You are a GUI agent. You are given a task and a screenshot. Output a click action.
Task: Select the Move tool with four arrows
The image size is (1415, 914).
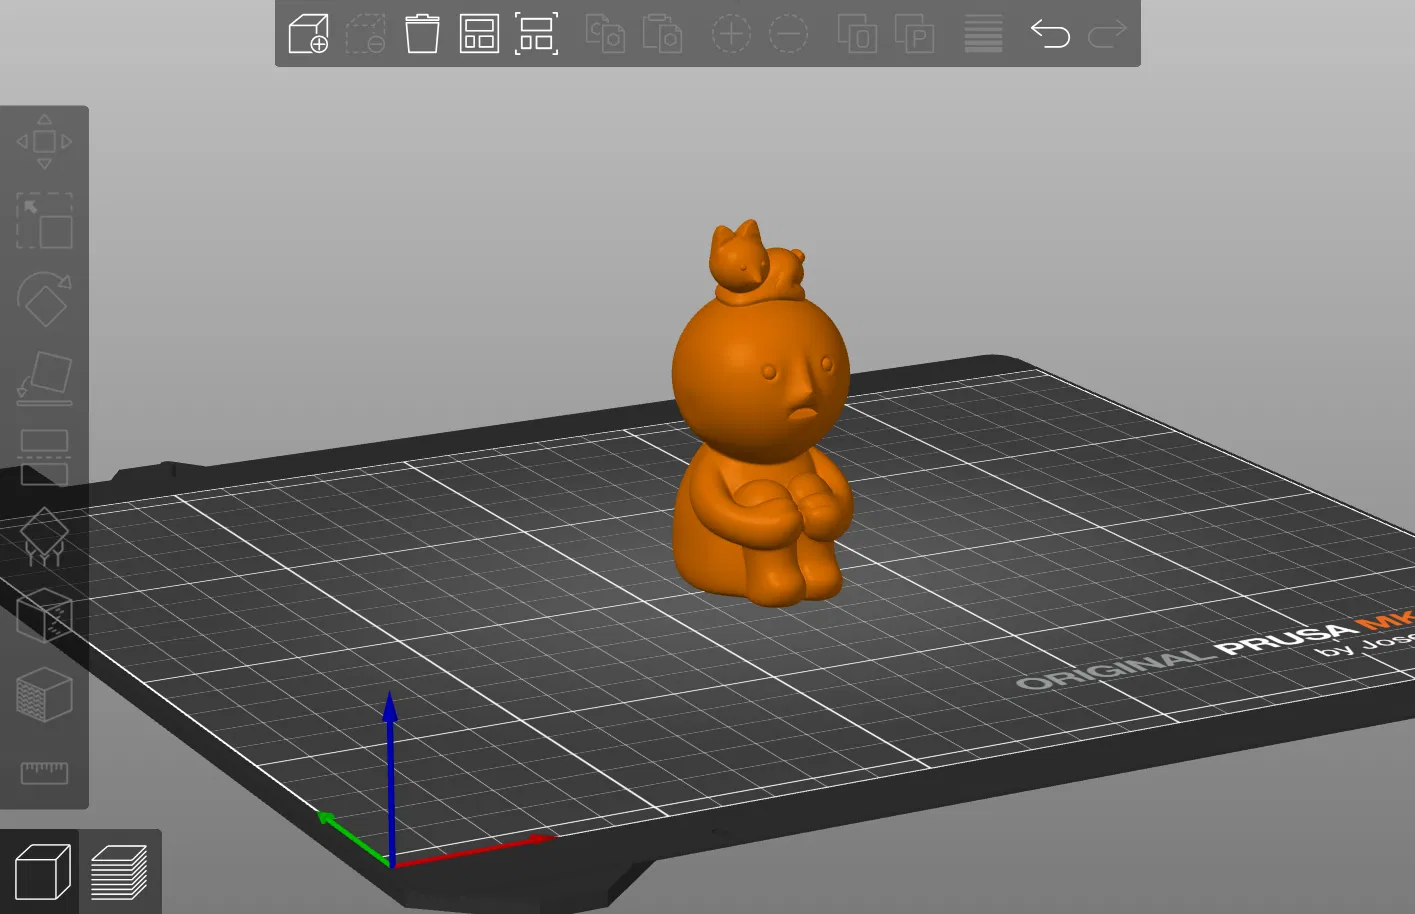[44, 142]
